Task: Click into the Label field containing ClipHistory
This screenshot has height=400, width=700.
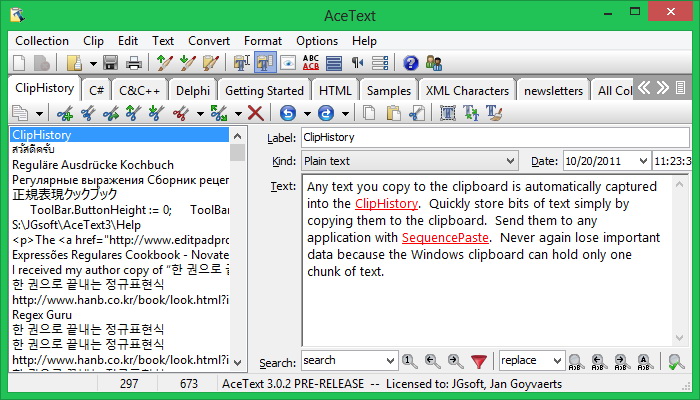Action: [495, 137]
